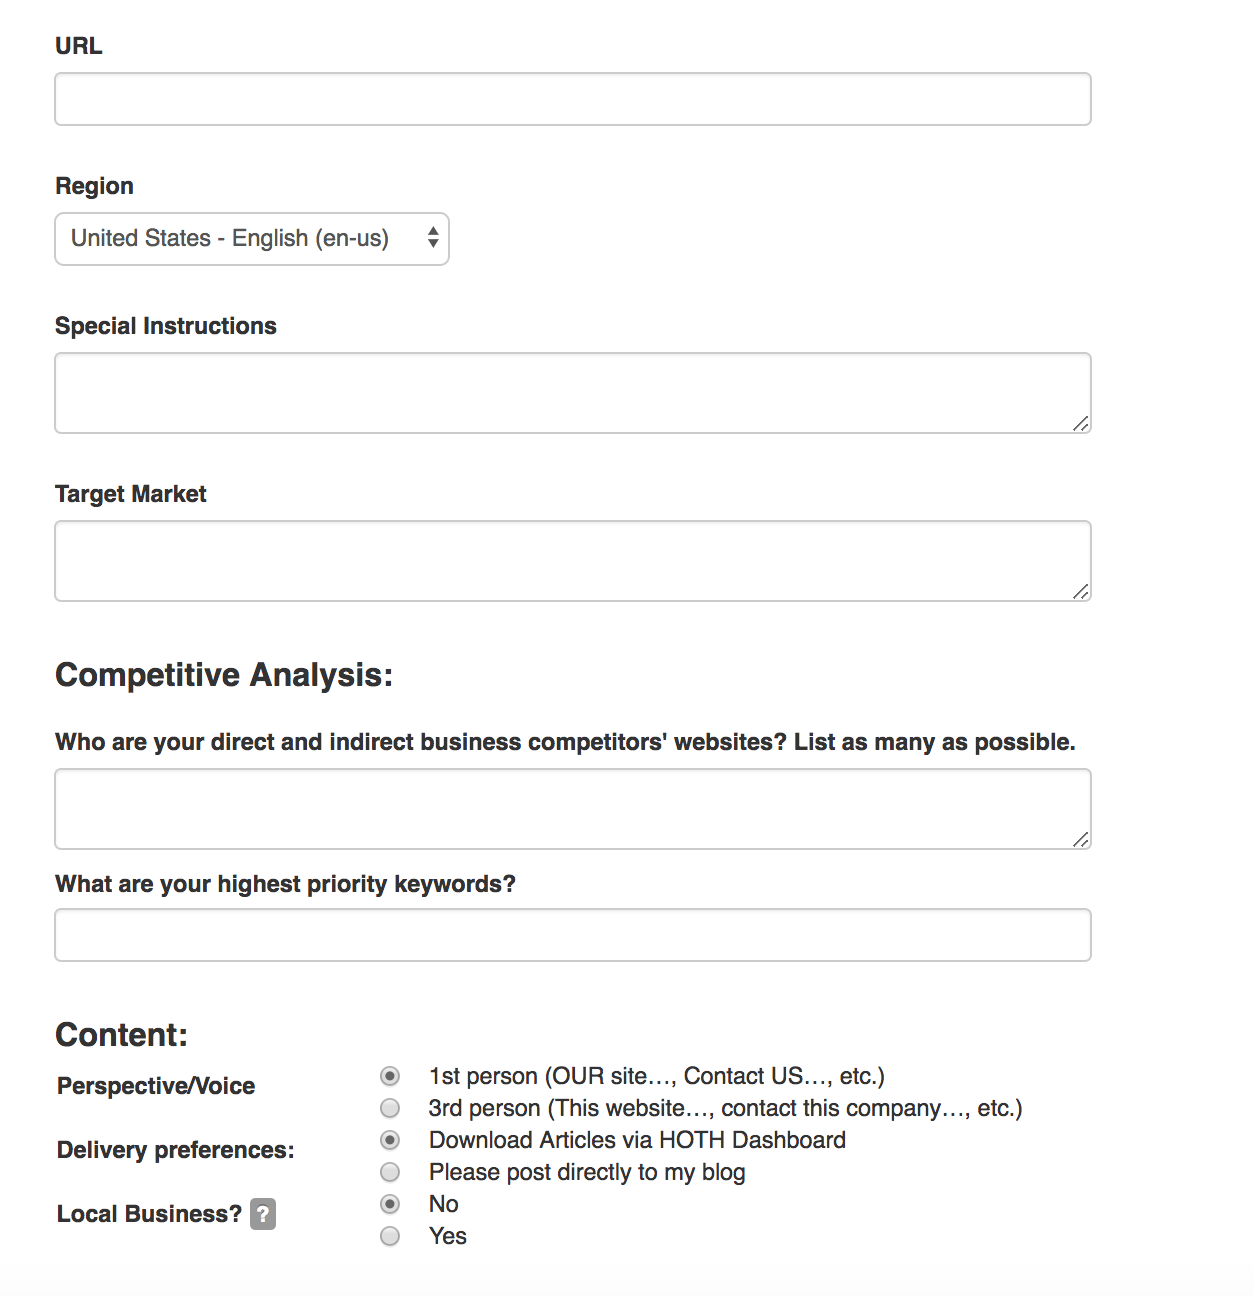
Task: Click the Target Market textarea resize handle
Action: point(1080,591)
